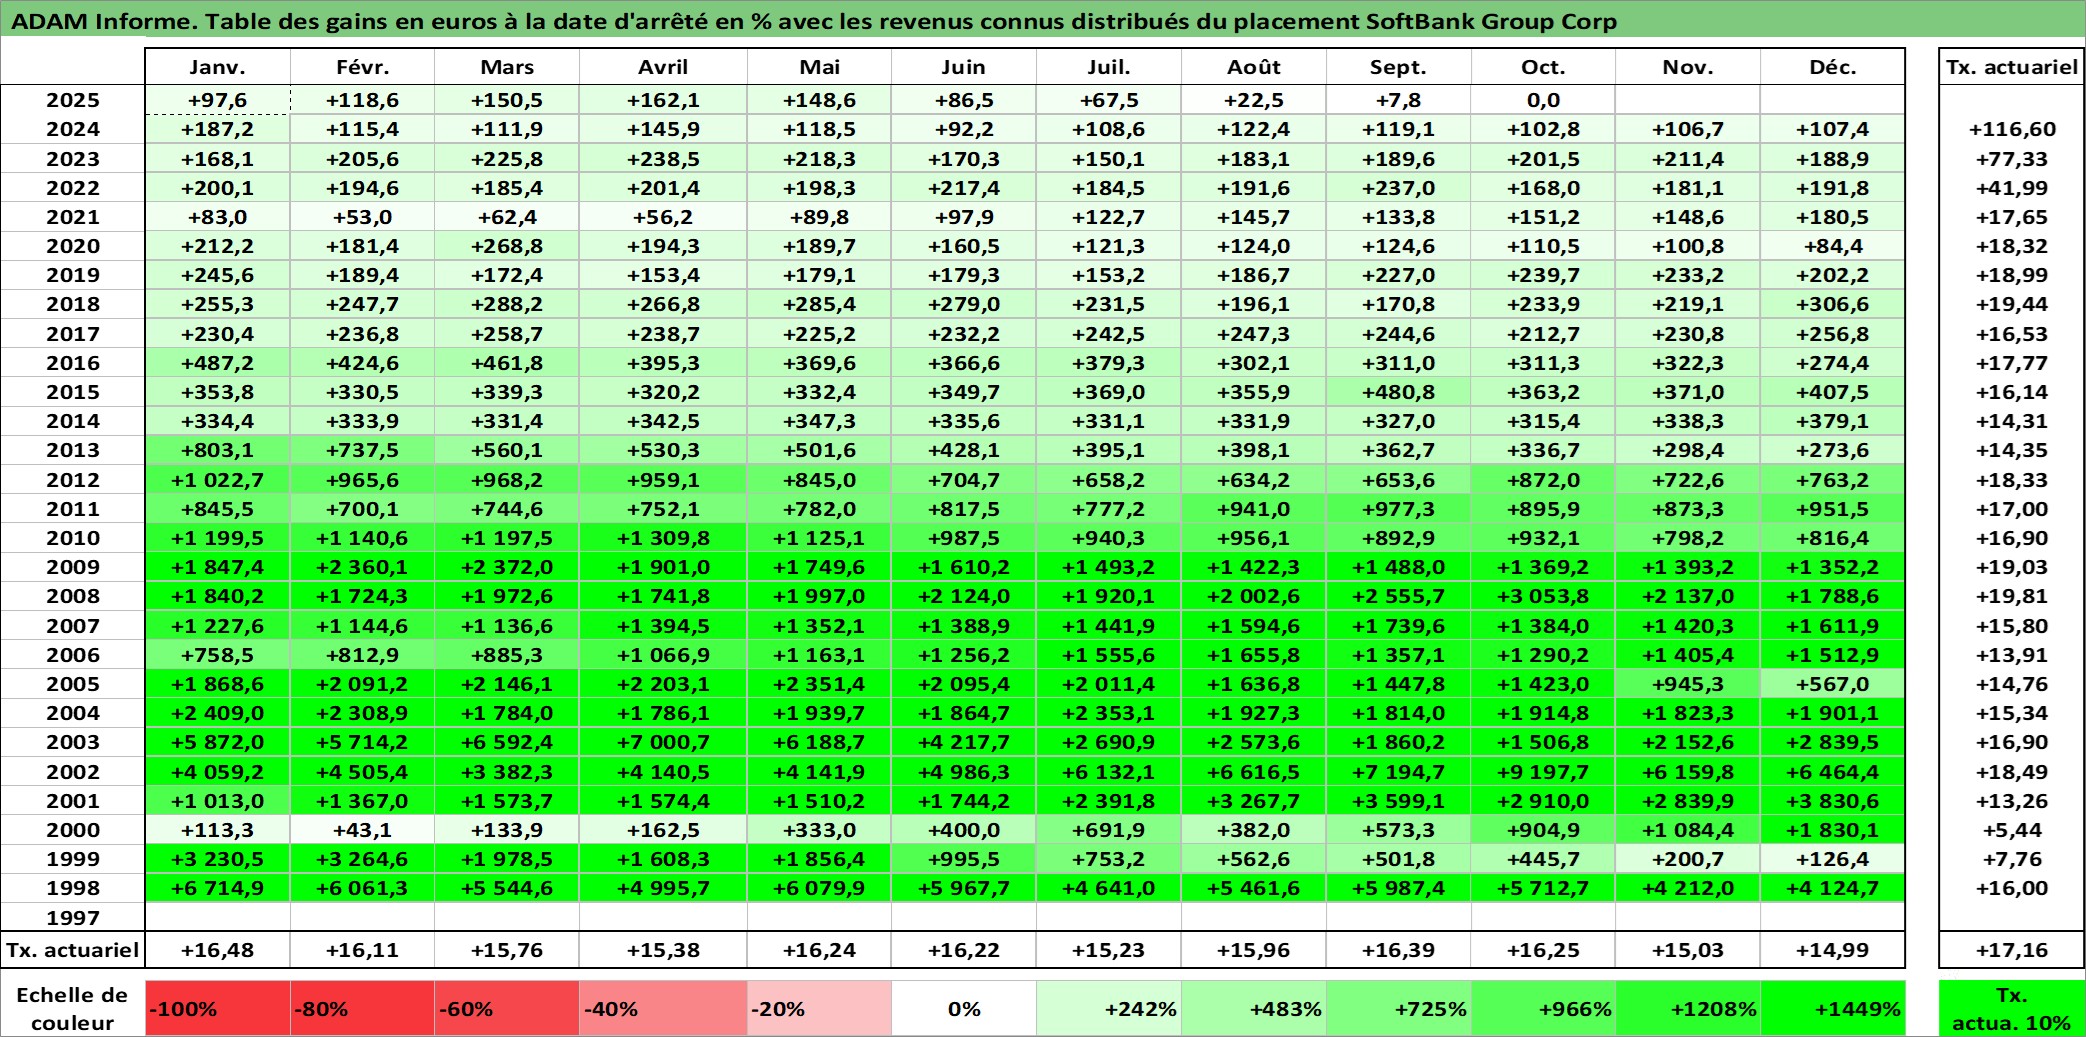Screen dimensions: 2086x1037
Task: Select cell value +306,6
Action: pyautogui.click(x=1832, y=304)
